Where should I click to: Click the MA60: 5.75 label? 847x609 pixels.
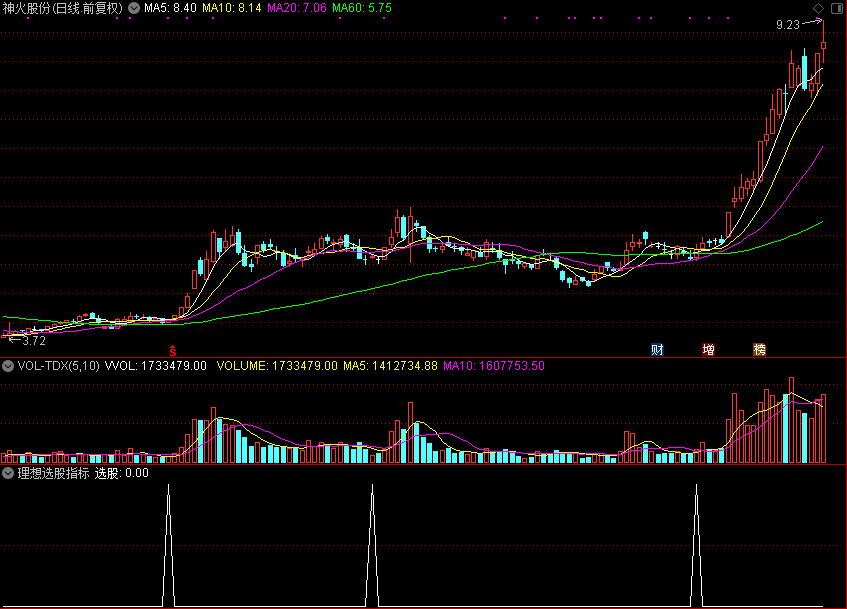(362, 8)
